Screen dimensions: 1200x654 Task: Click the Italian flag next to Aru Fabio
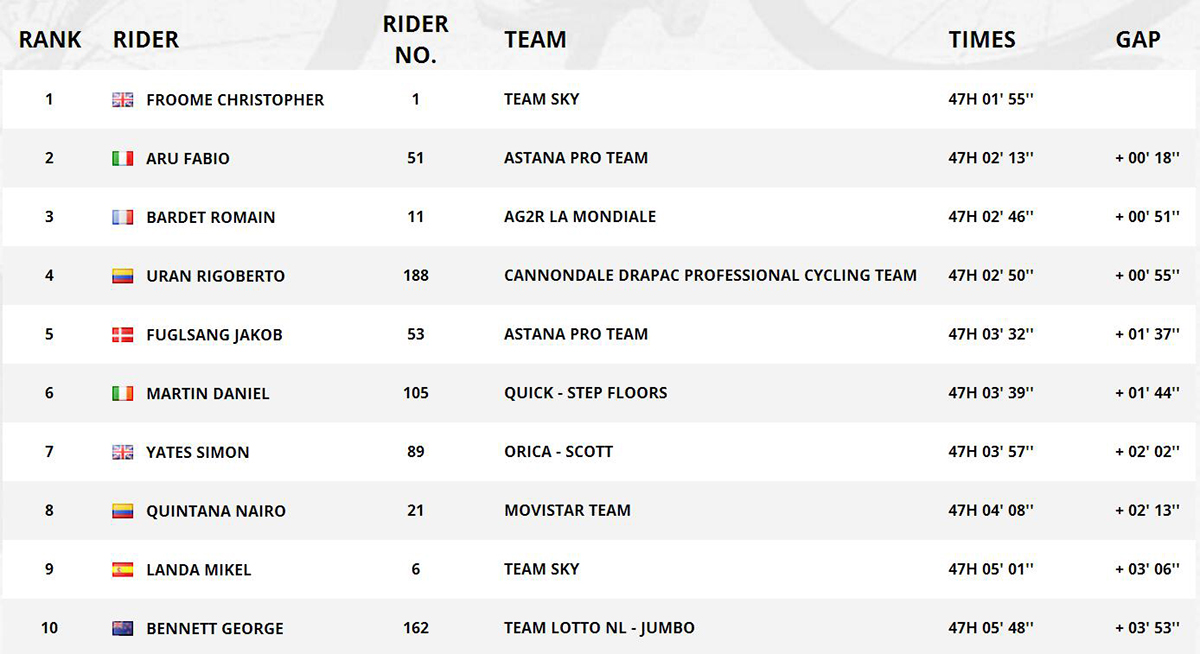point(123,158)
